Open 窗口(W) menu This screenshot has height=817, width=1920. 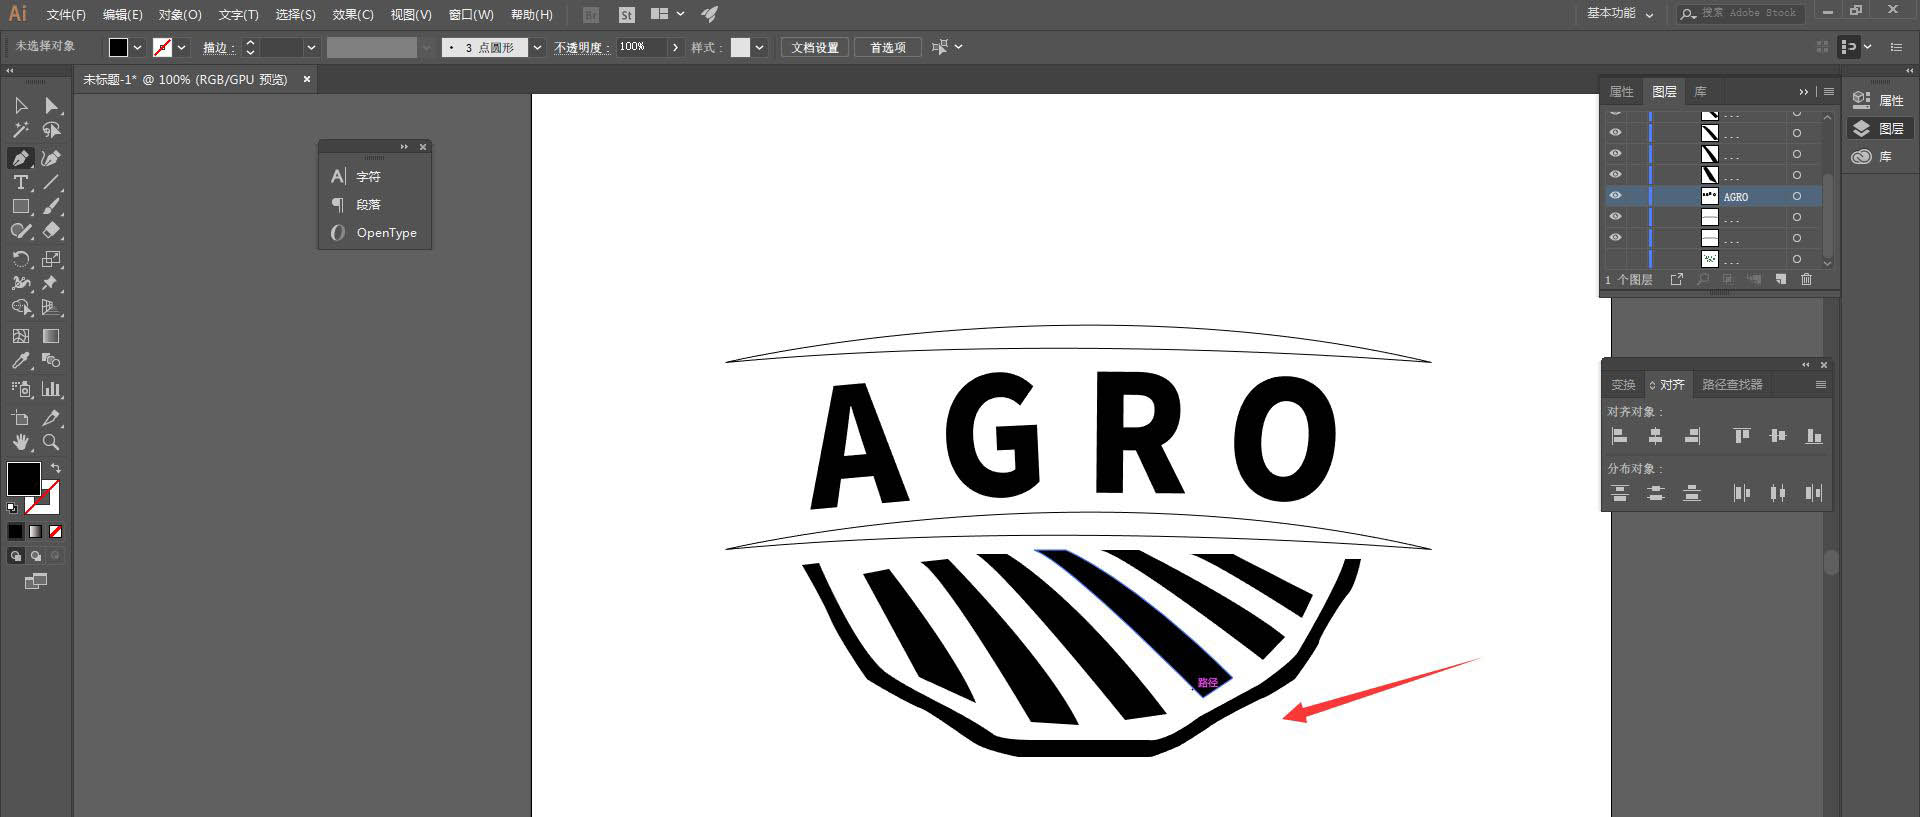tap(471, 15)
